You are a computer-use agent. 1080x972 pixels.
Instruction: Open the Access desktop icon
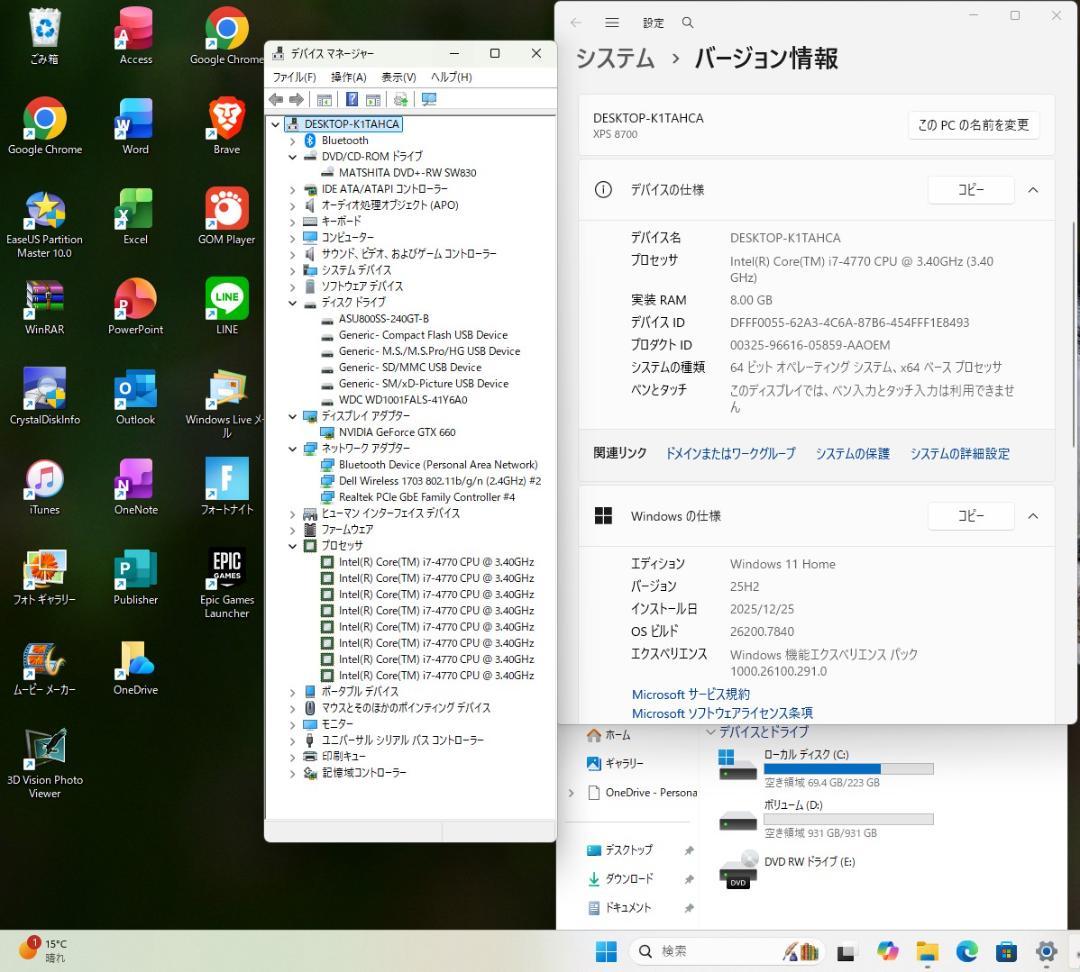click(x=136, y=36)
